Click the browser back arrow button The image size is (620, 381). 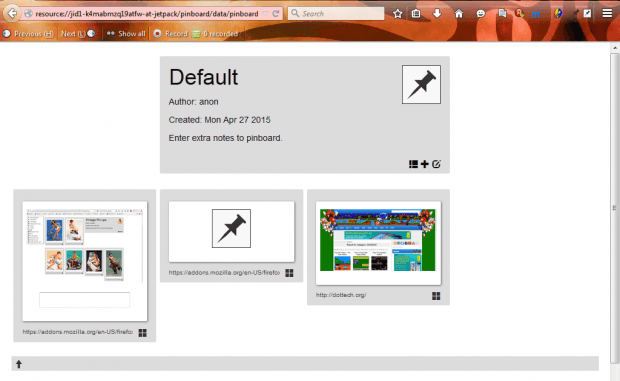coord(12,13)
